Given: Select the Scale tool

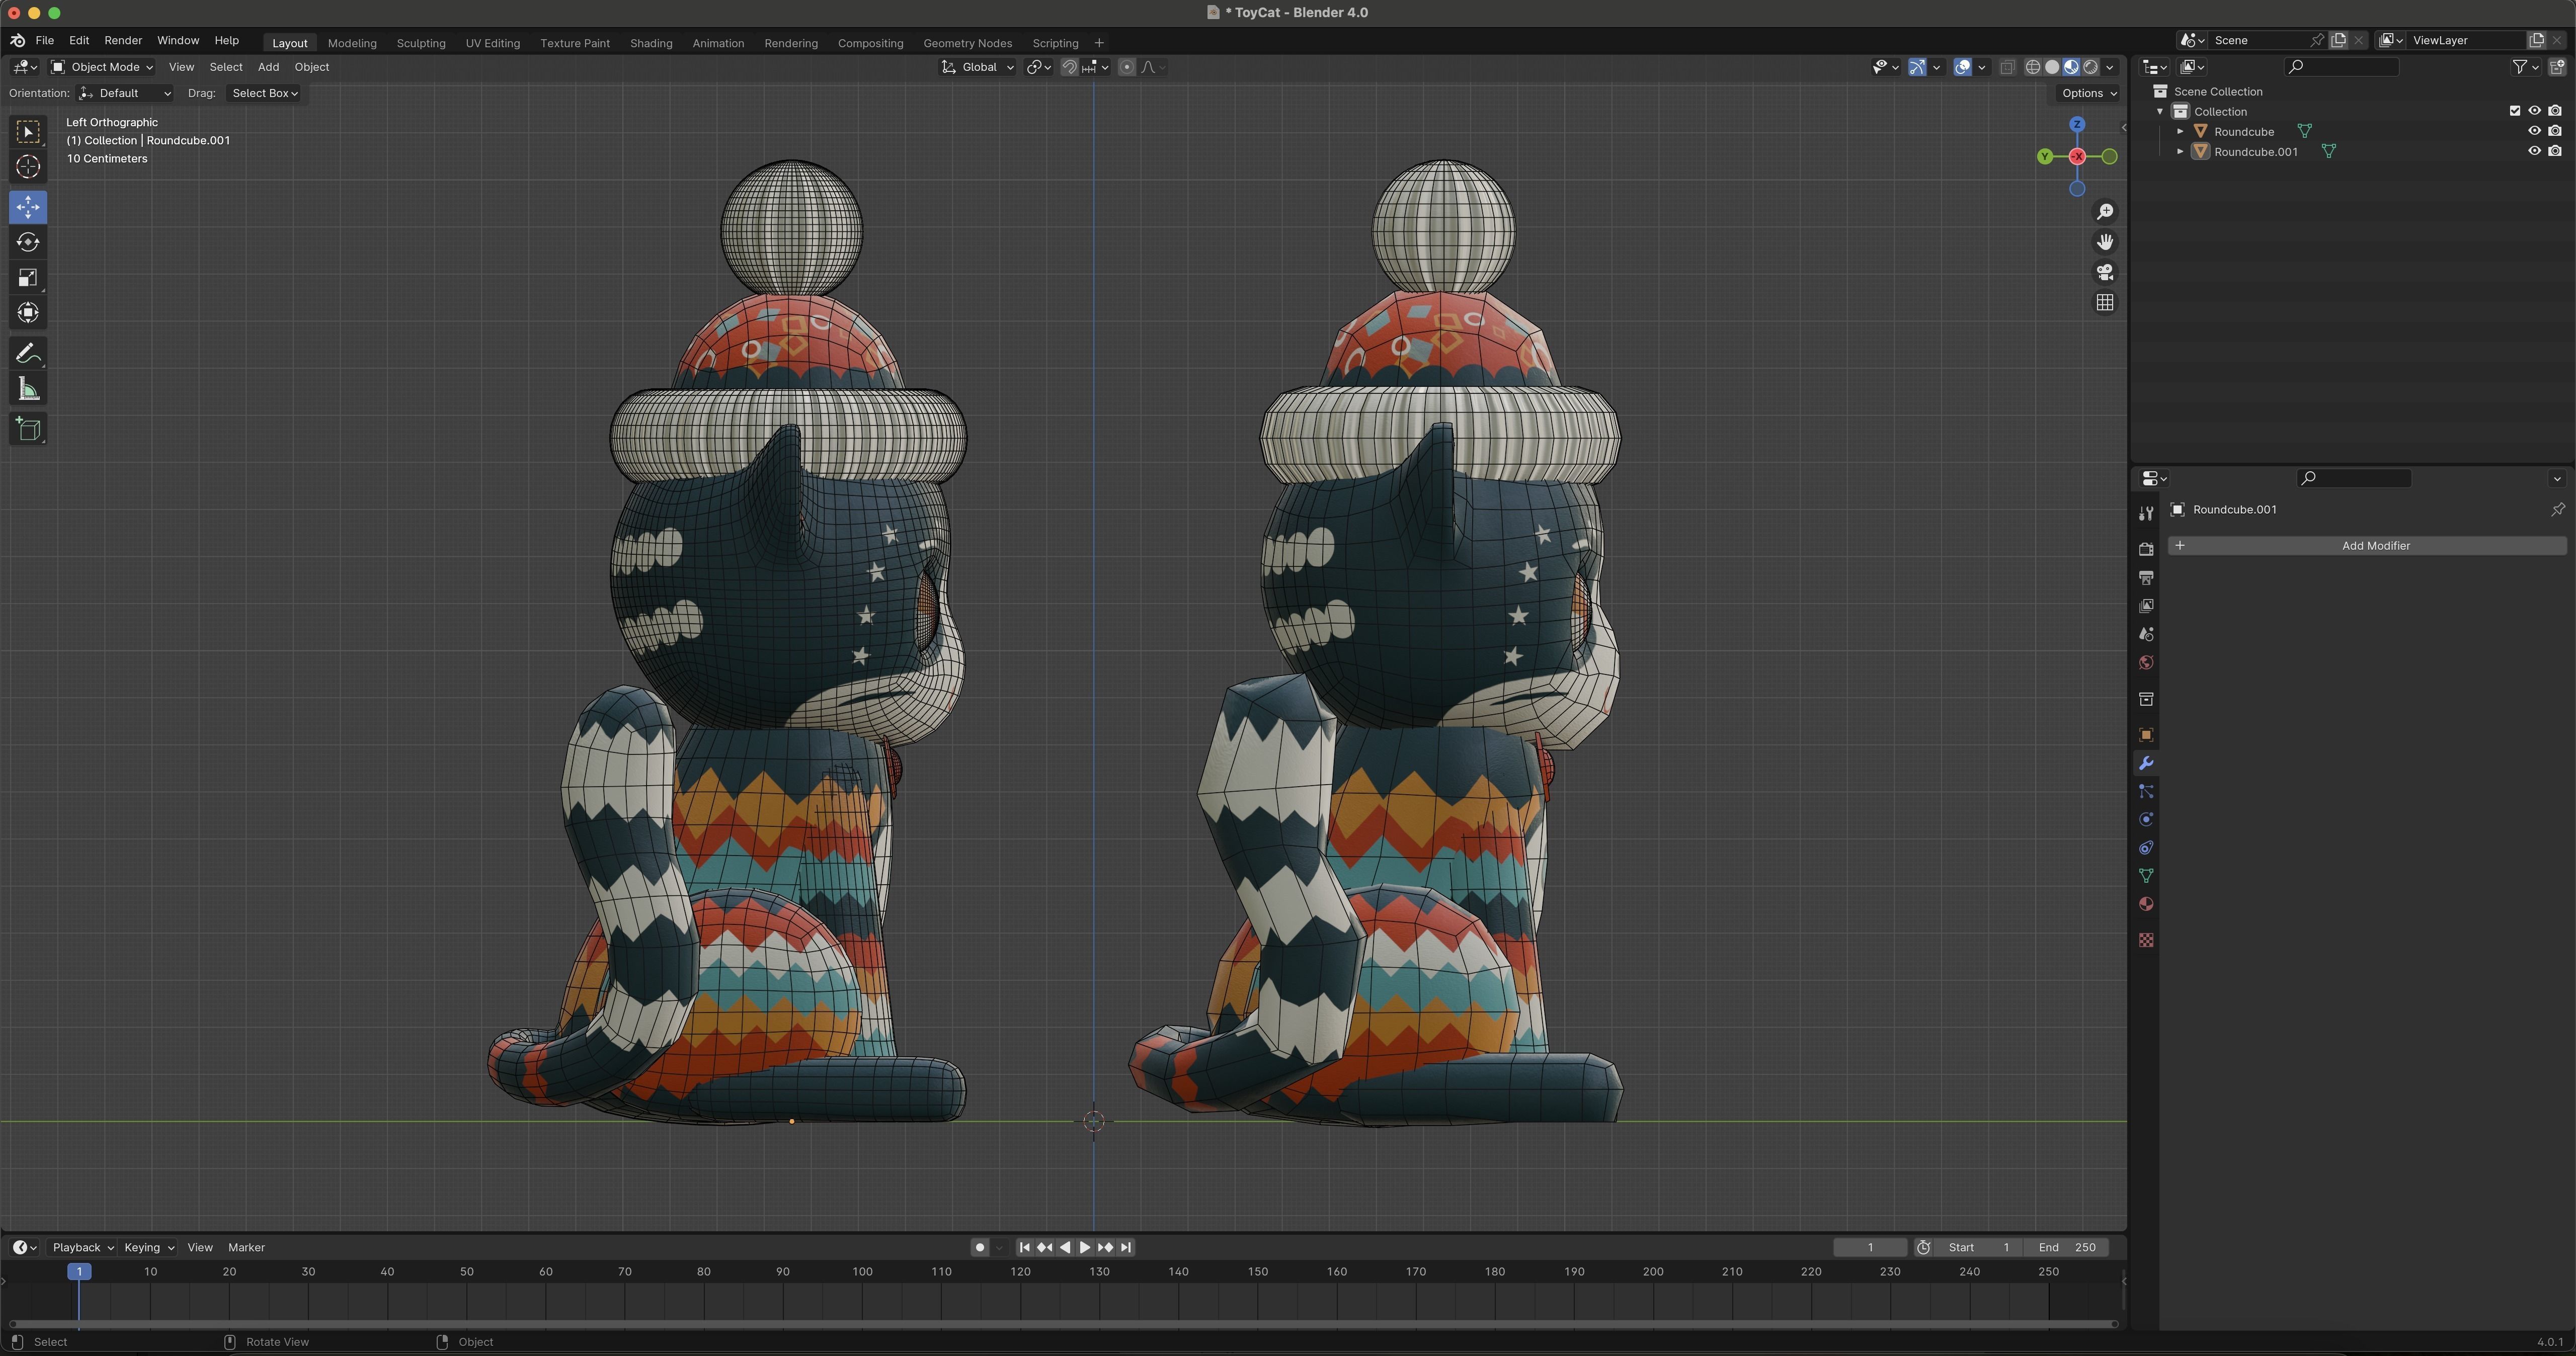Looking at the screenshot, I should 28,277.
